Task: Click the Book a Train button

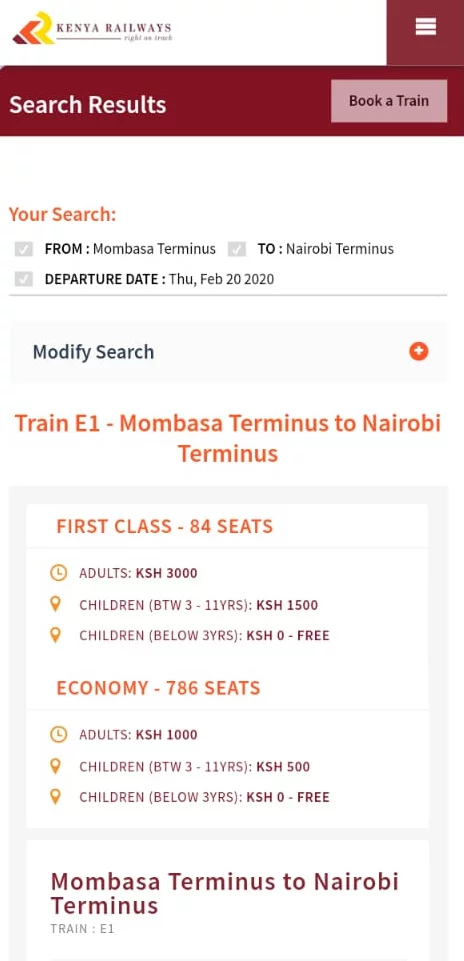Action: coord(389,101)
